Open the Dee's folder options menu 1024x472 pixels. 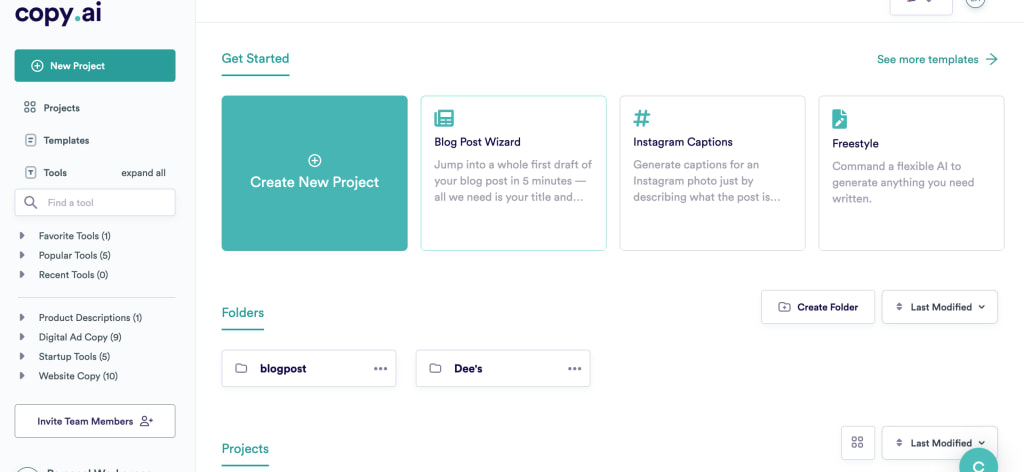pos(575,368)
